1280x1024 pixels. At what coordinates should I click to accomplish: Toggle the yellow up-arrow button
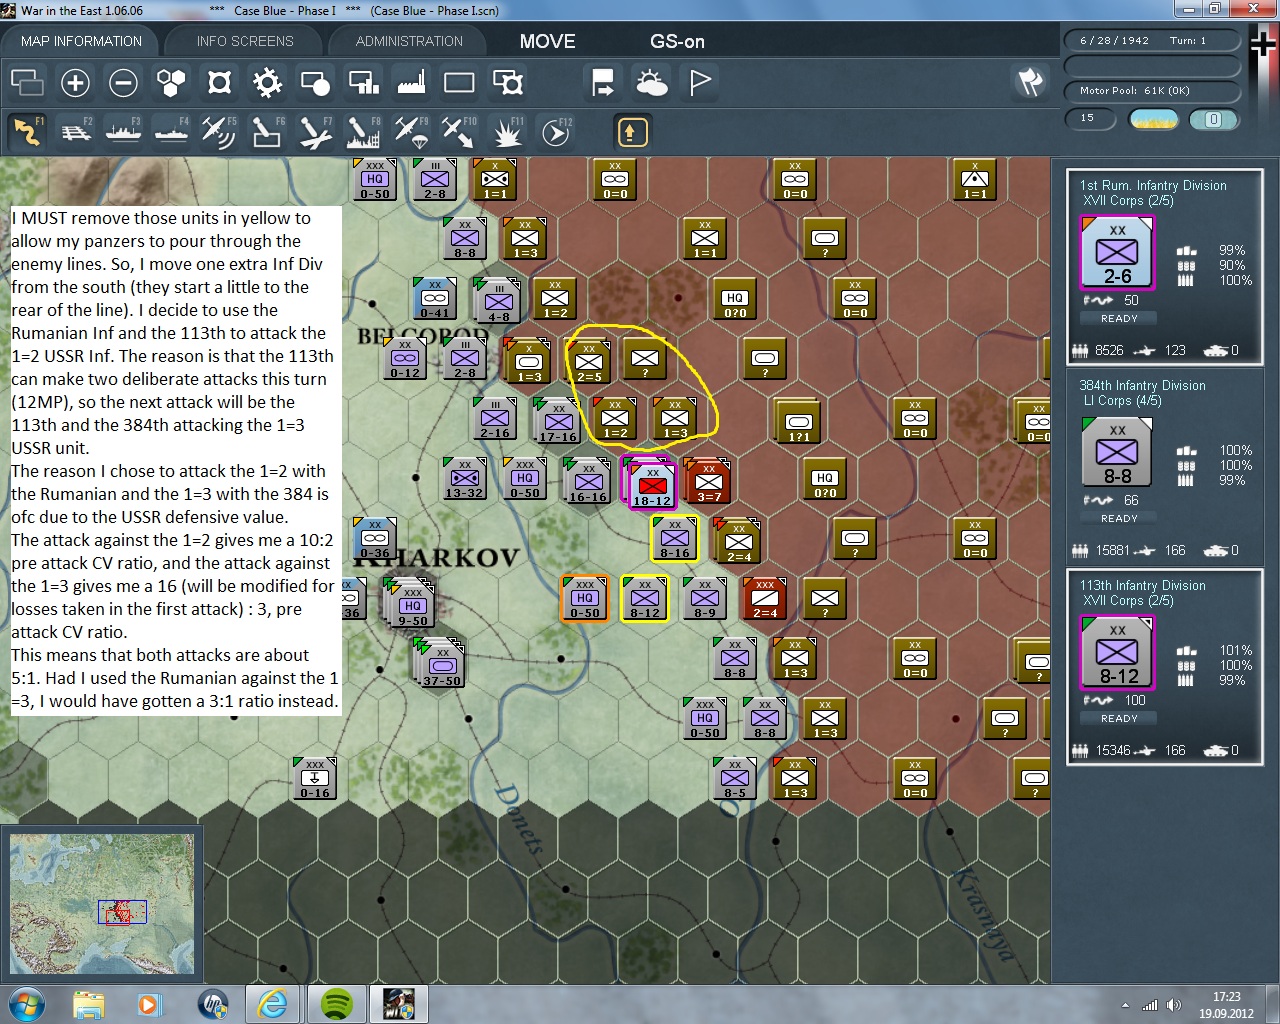[x=632, y=132]
